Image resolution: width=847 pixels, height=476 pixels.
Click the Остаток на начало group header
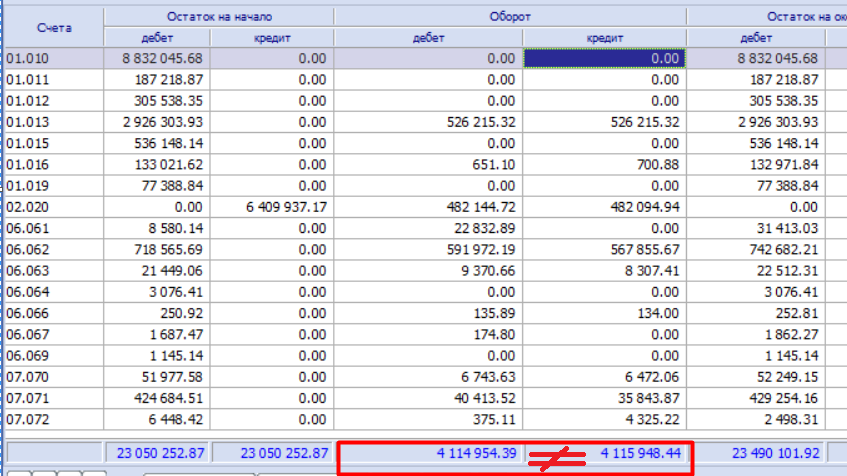[219, 17]
